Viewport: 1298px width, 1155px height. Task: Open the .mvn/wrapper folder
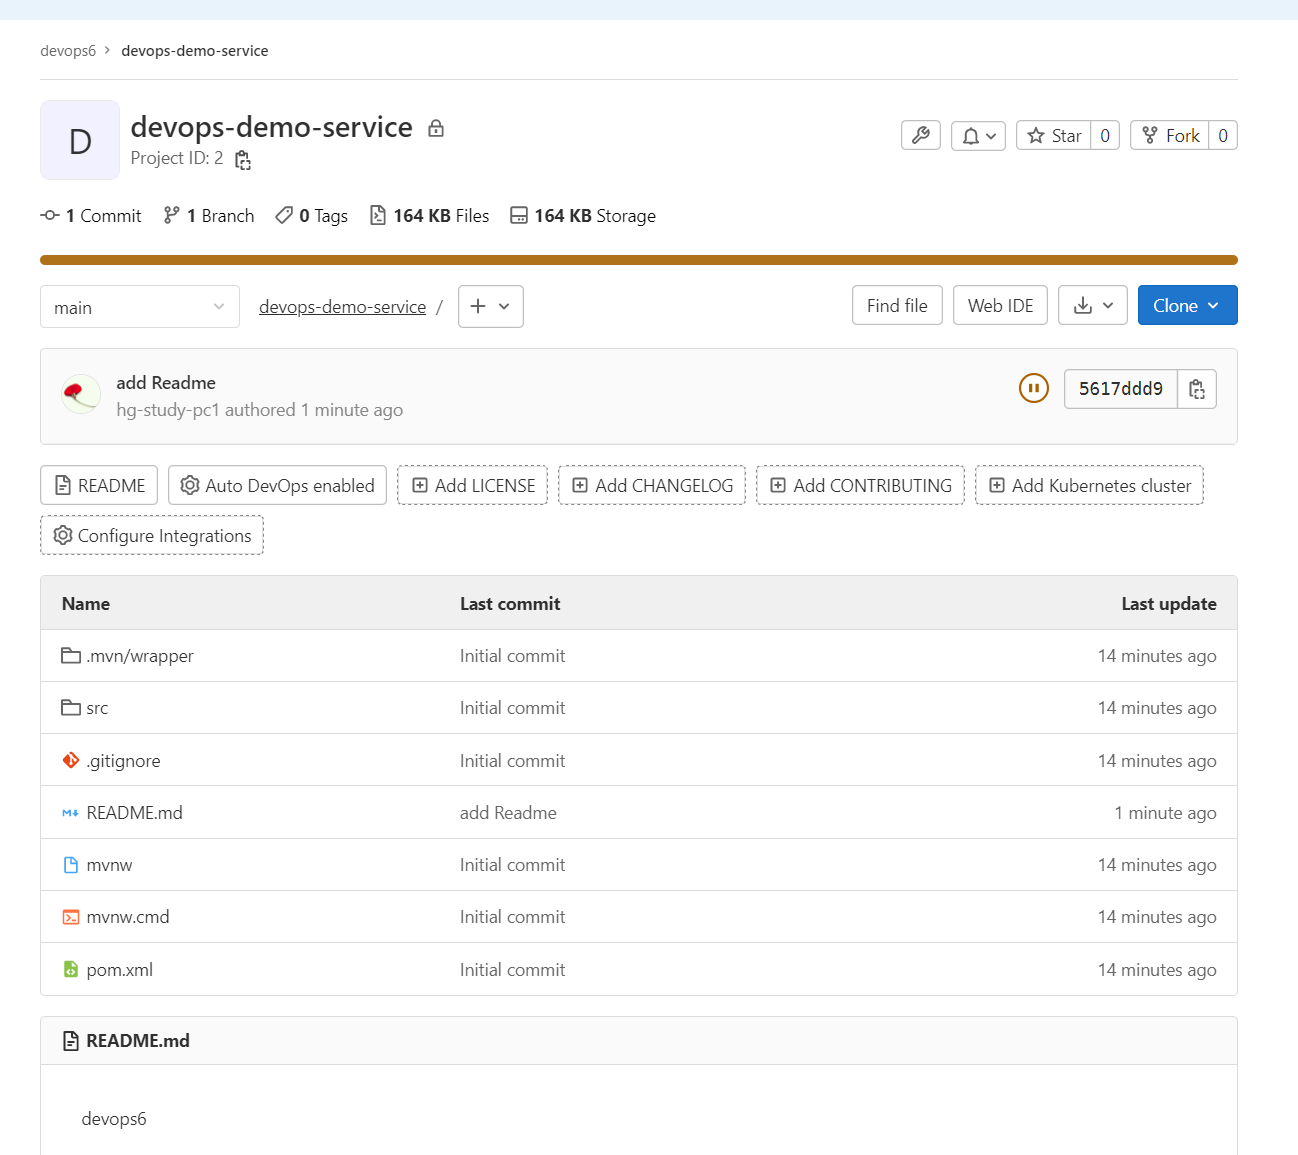(x=140, y=656)
